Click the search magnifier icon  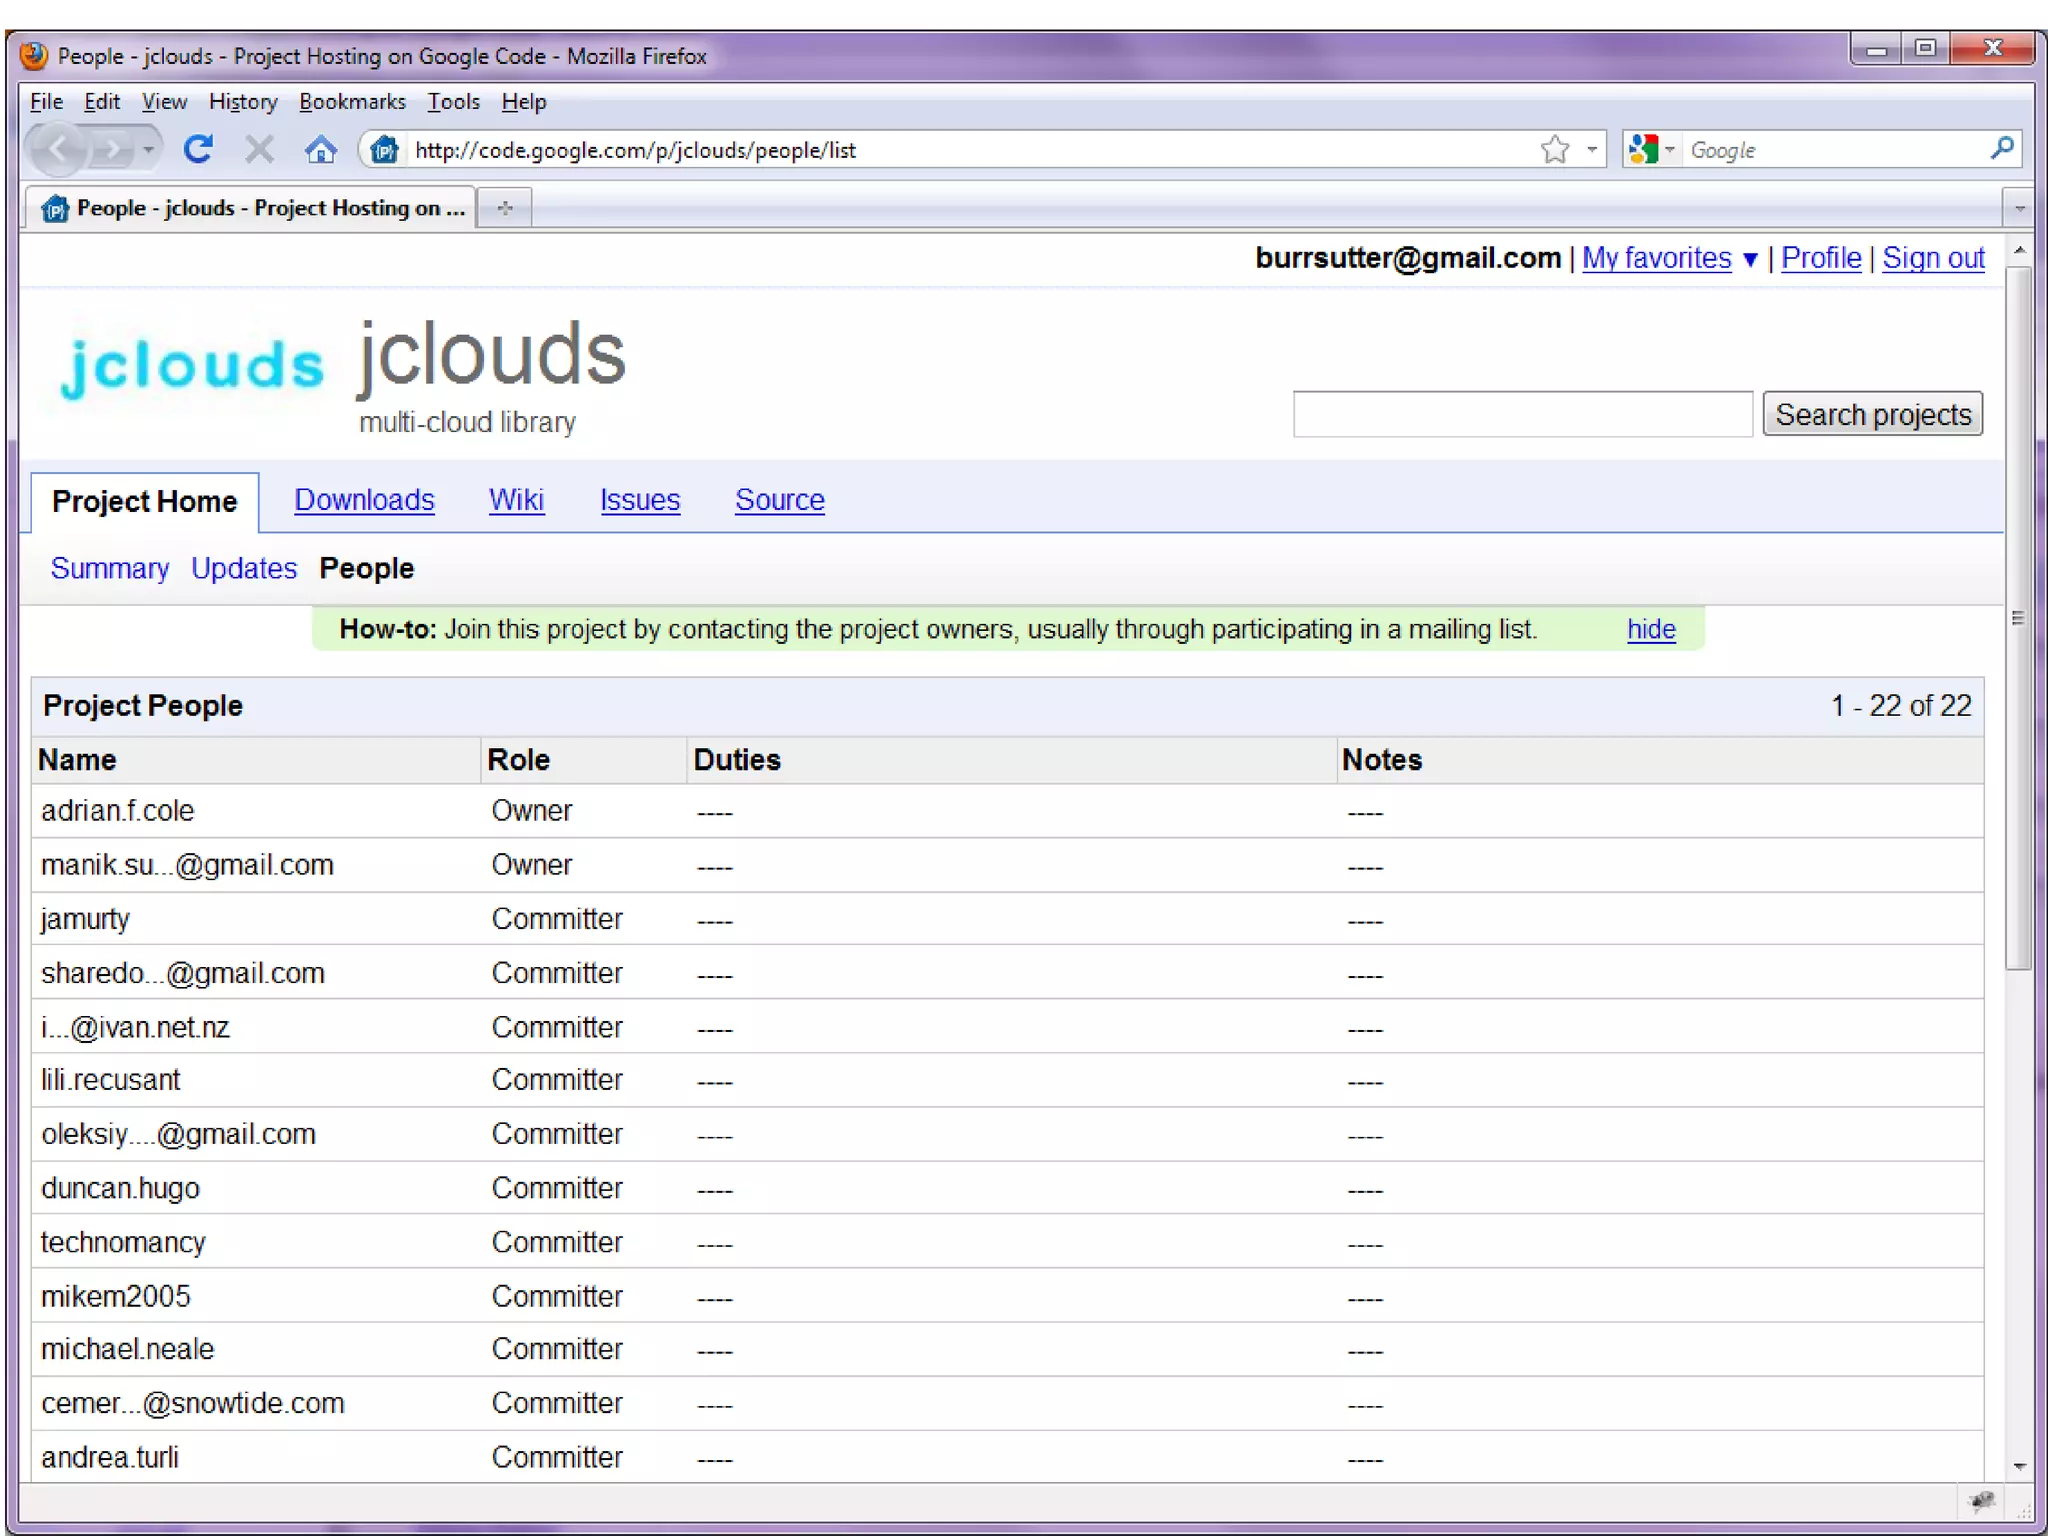tap(2001, 149)
